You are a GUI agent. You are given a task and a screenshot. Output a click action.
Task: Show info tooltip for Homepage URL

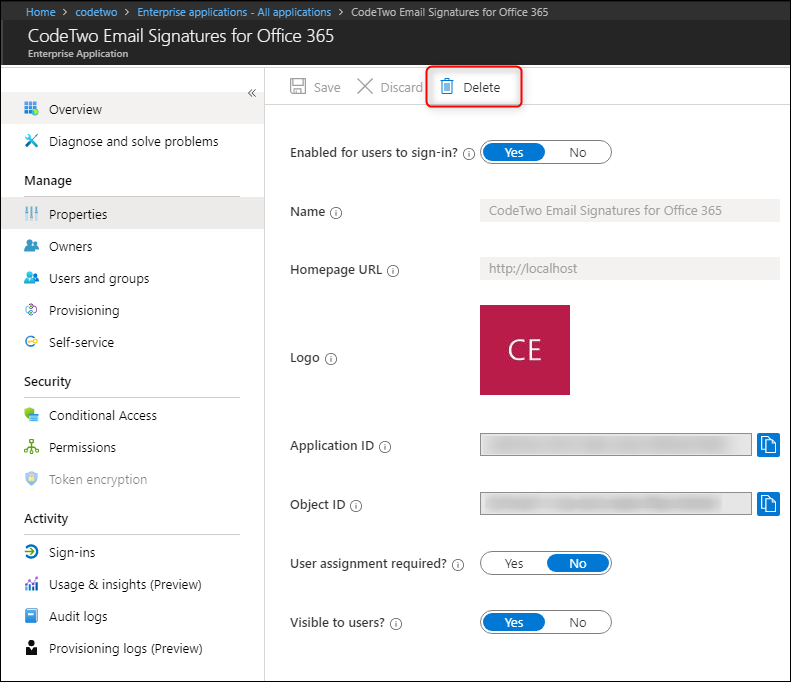click(392, 271)
